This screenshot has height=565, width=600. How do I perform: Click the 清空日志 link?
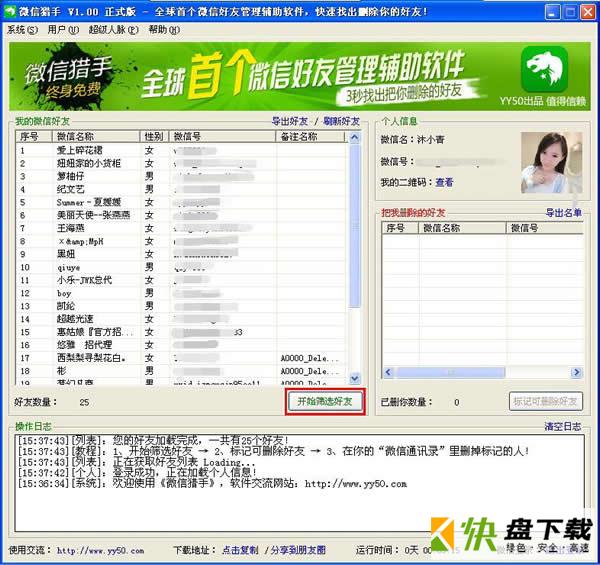pos(562,427)
